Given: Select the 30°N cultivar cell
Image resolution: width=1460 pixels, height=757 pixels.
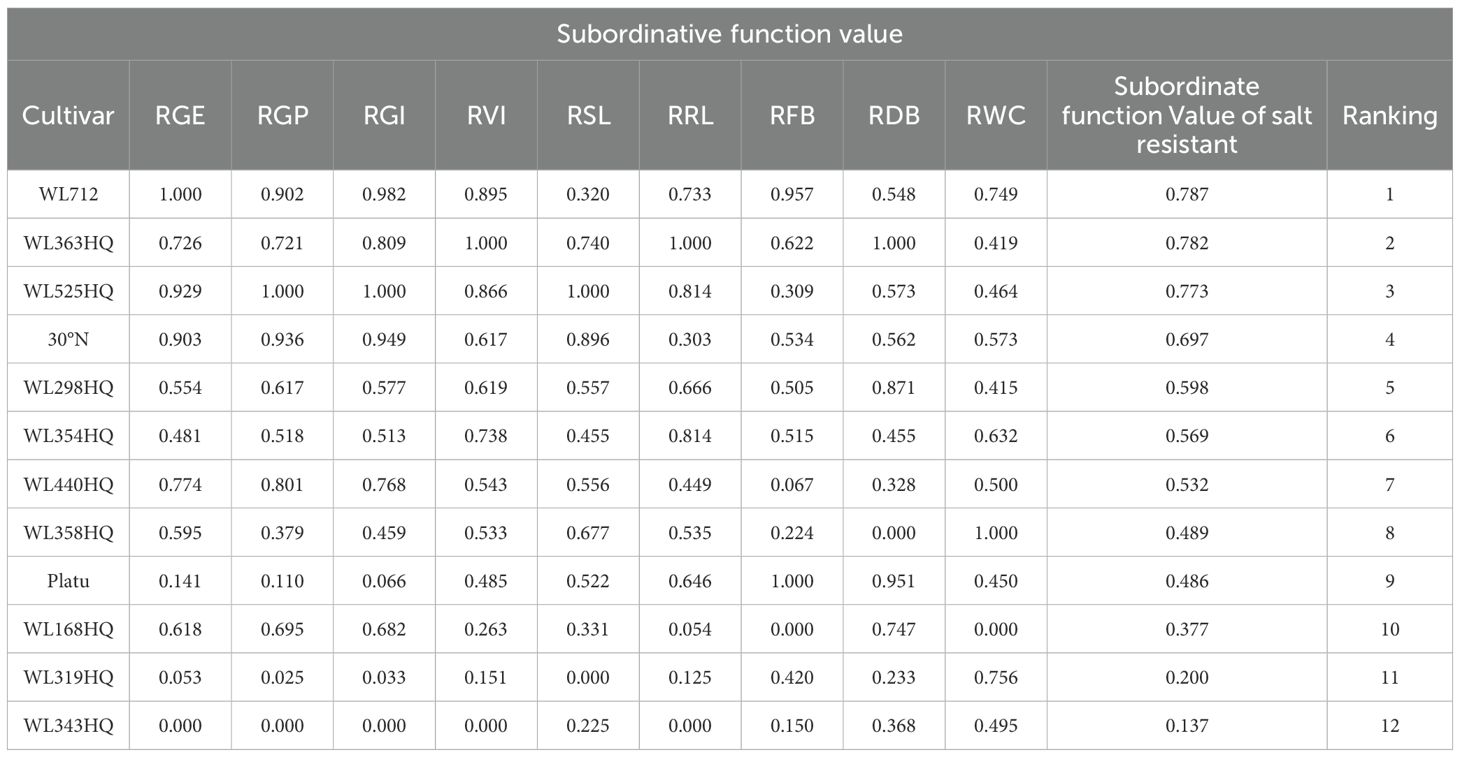Looking at the screenshot, I should tap(68, 340).
